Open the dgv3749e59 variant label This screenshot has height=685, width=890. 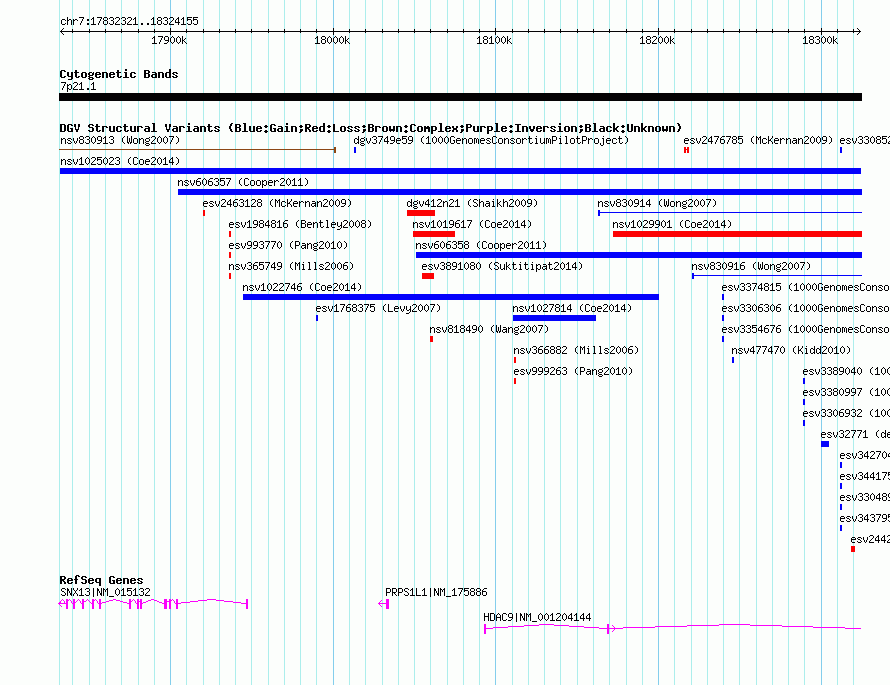491,140
